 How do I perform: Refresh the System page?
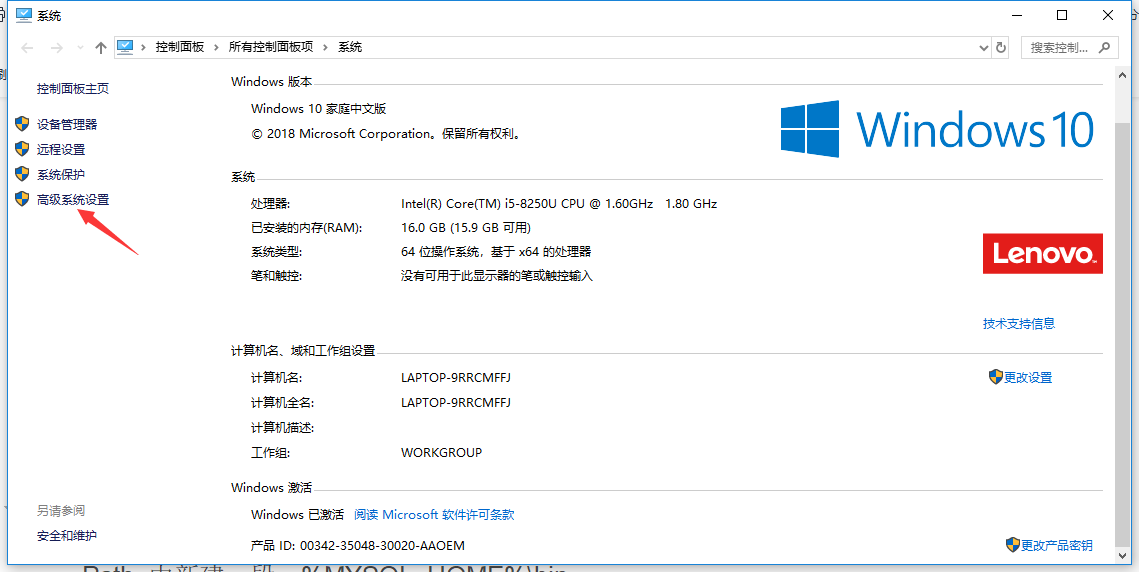click(1001, 47)
